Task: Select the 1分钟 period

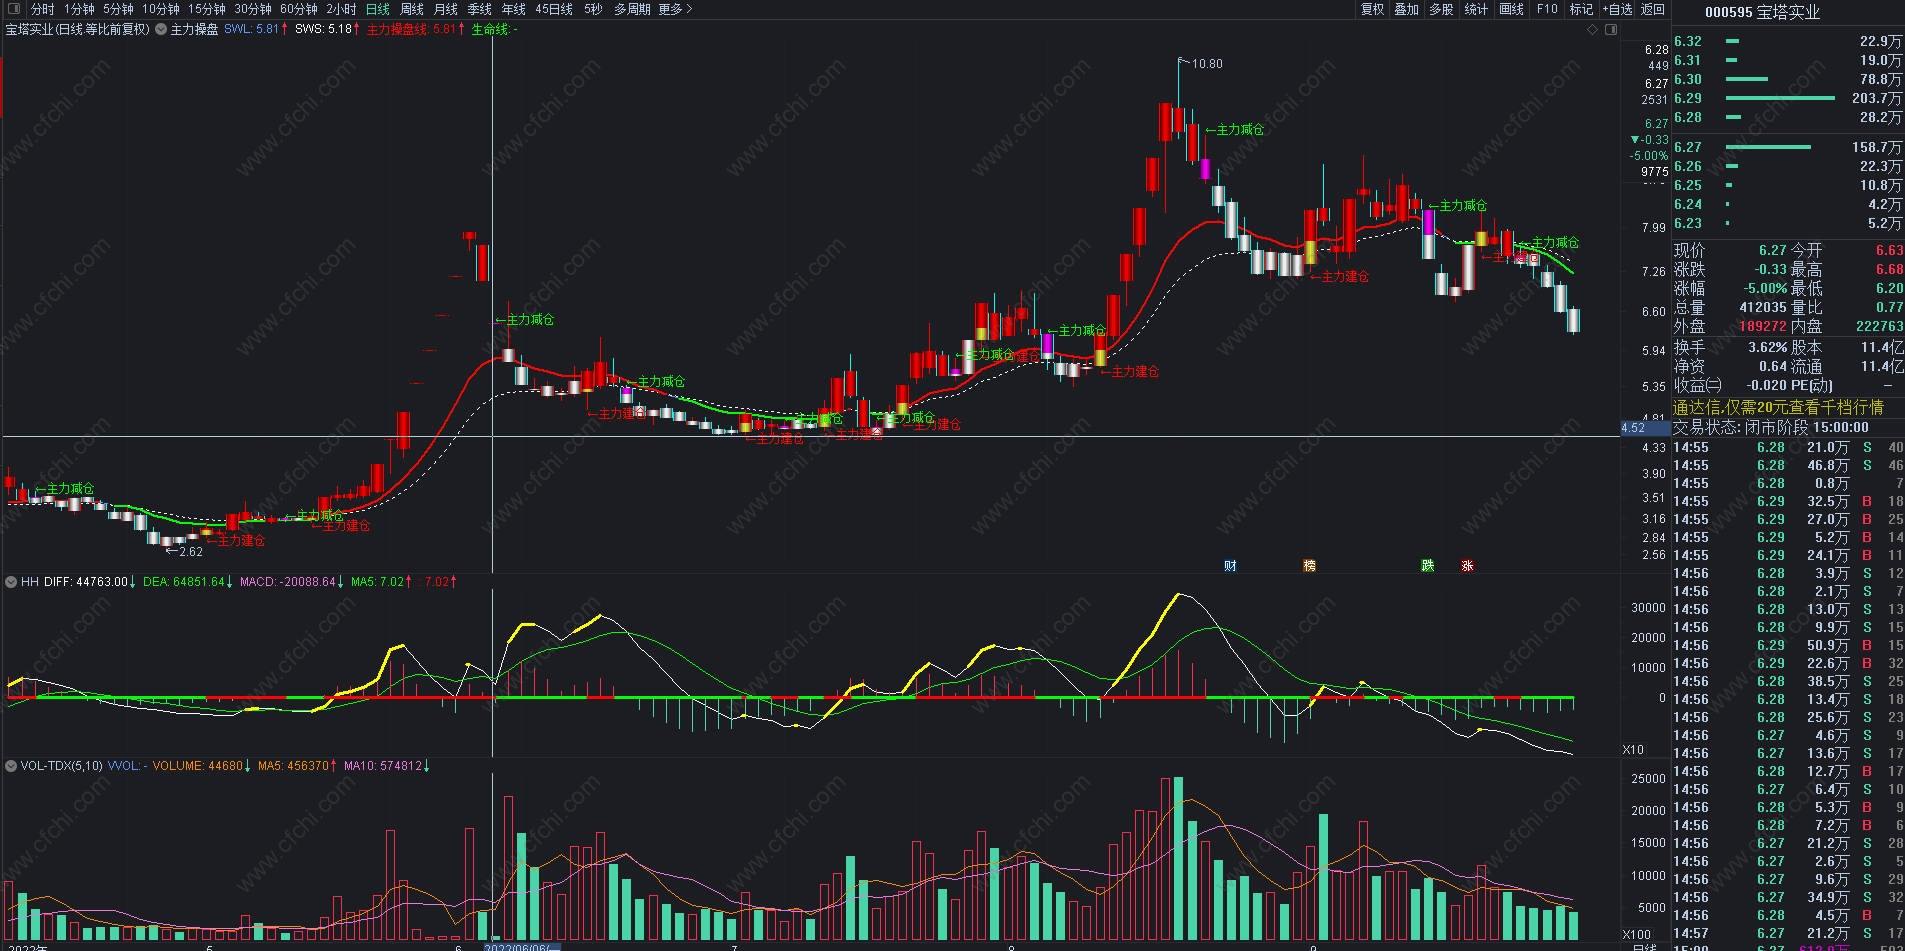Action: click(79, 9)
